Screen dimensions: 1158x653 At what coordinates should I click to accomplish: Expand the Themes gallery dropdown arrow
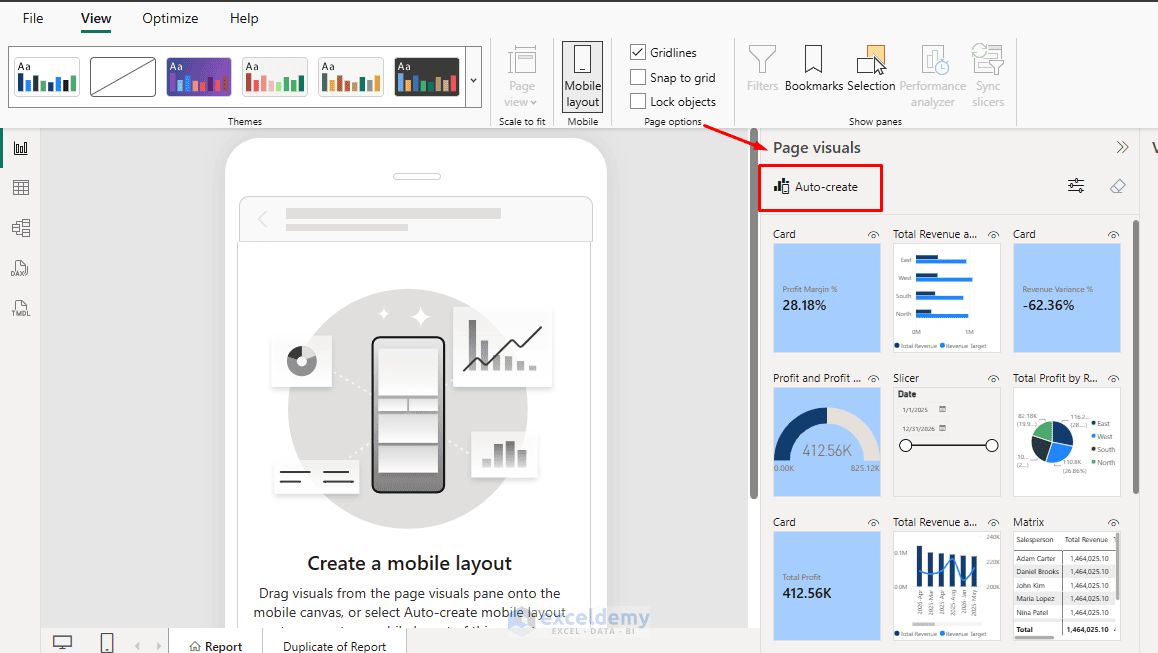[473, 80]
